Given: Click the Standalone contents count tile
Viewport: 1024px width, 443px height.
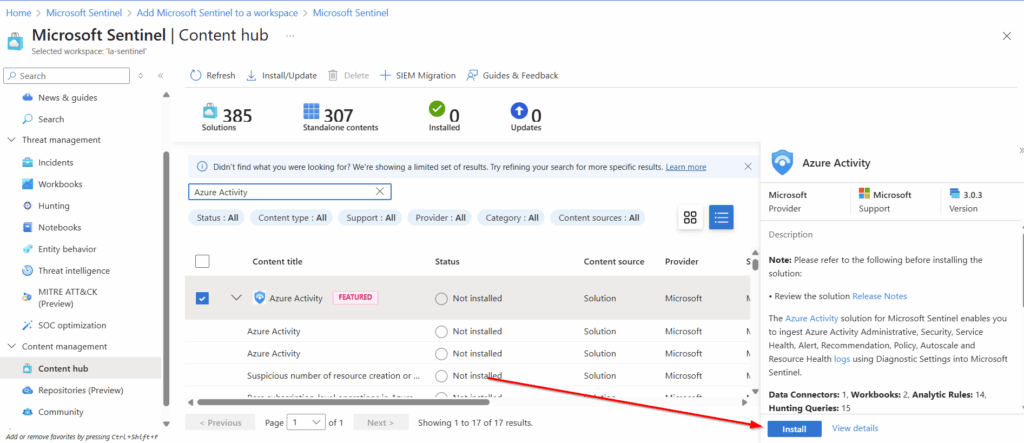Looking at the screenshot, I should click(340, 116).
